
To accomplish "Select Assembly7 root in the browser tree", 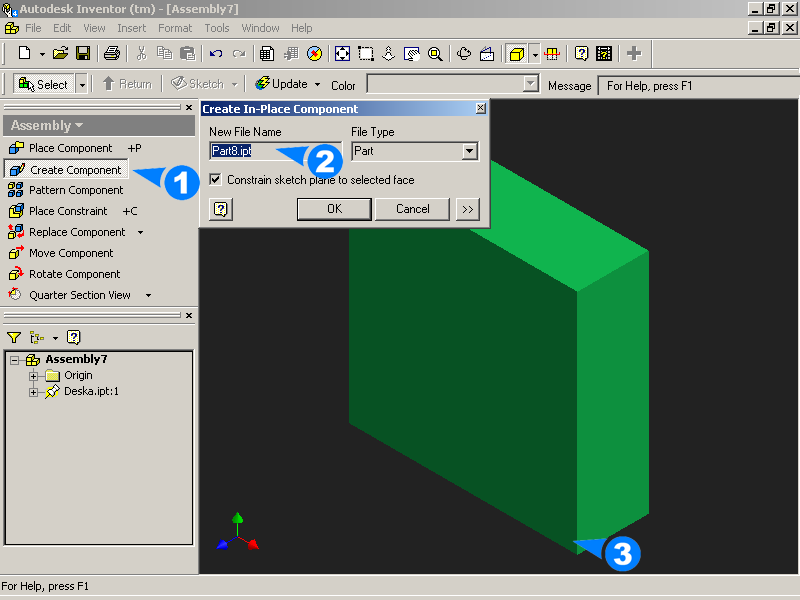I will tap(76, 359).
